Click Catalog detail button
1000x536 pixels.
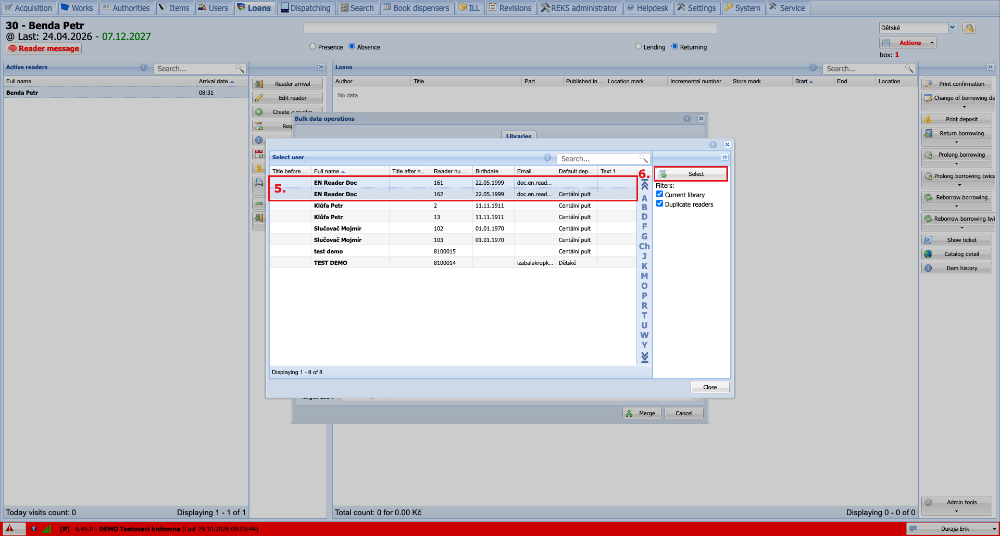tap(957, 254)
